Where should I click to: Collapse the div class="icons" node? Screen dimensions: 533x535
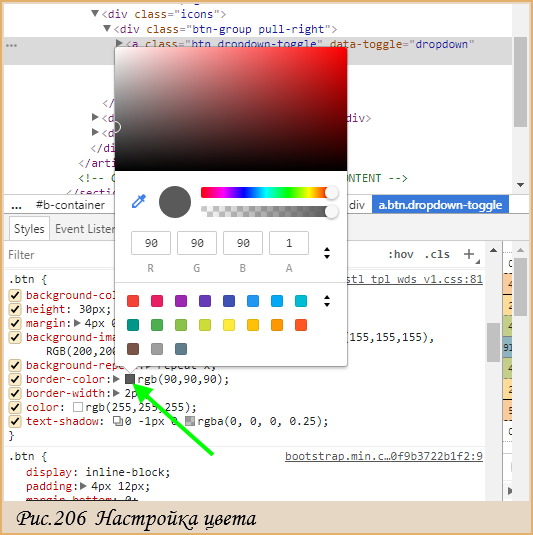coord(95,13)
